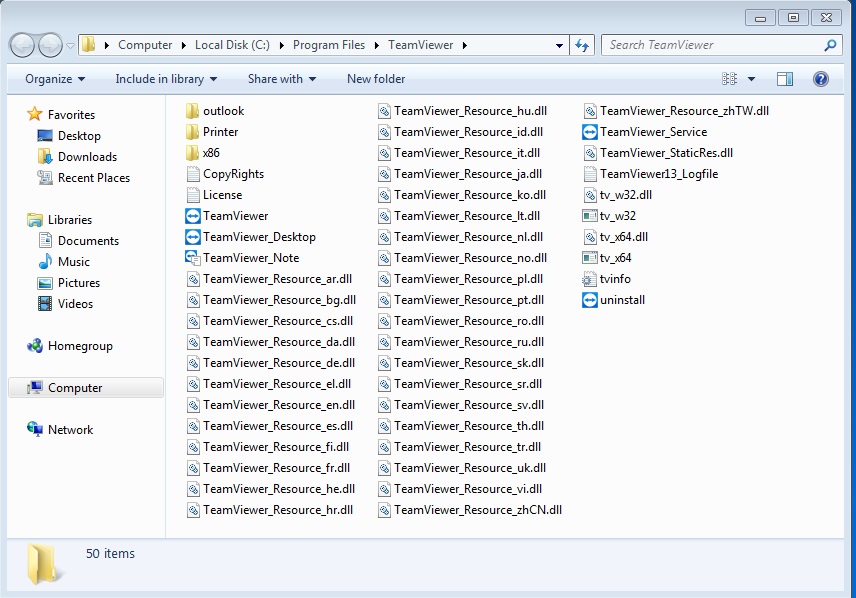
Task: Open the Include in library menu
Action: [x=166, y=79]
